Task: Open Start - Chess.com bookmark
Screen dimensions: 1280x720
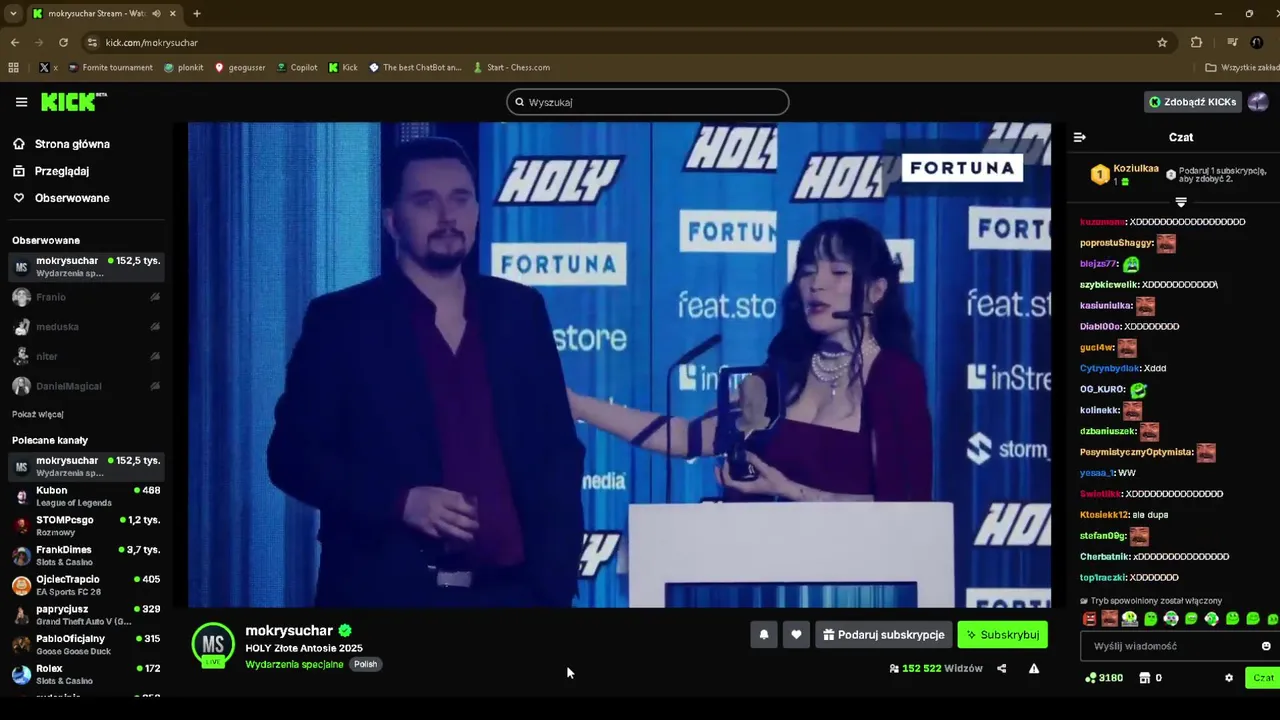Action: [511, 67]
